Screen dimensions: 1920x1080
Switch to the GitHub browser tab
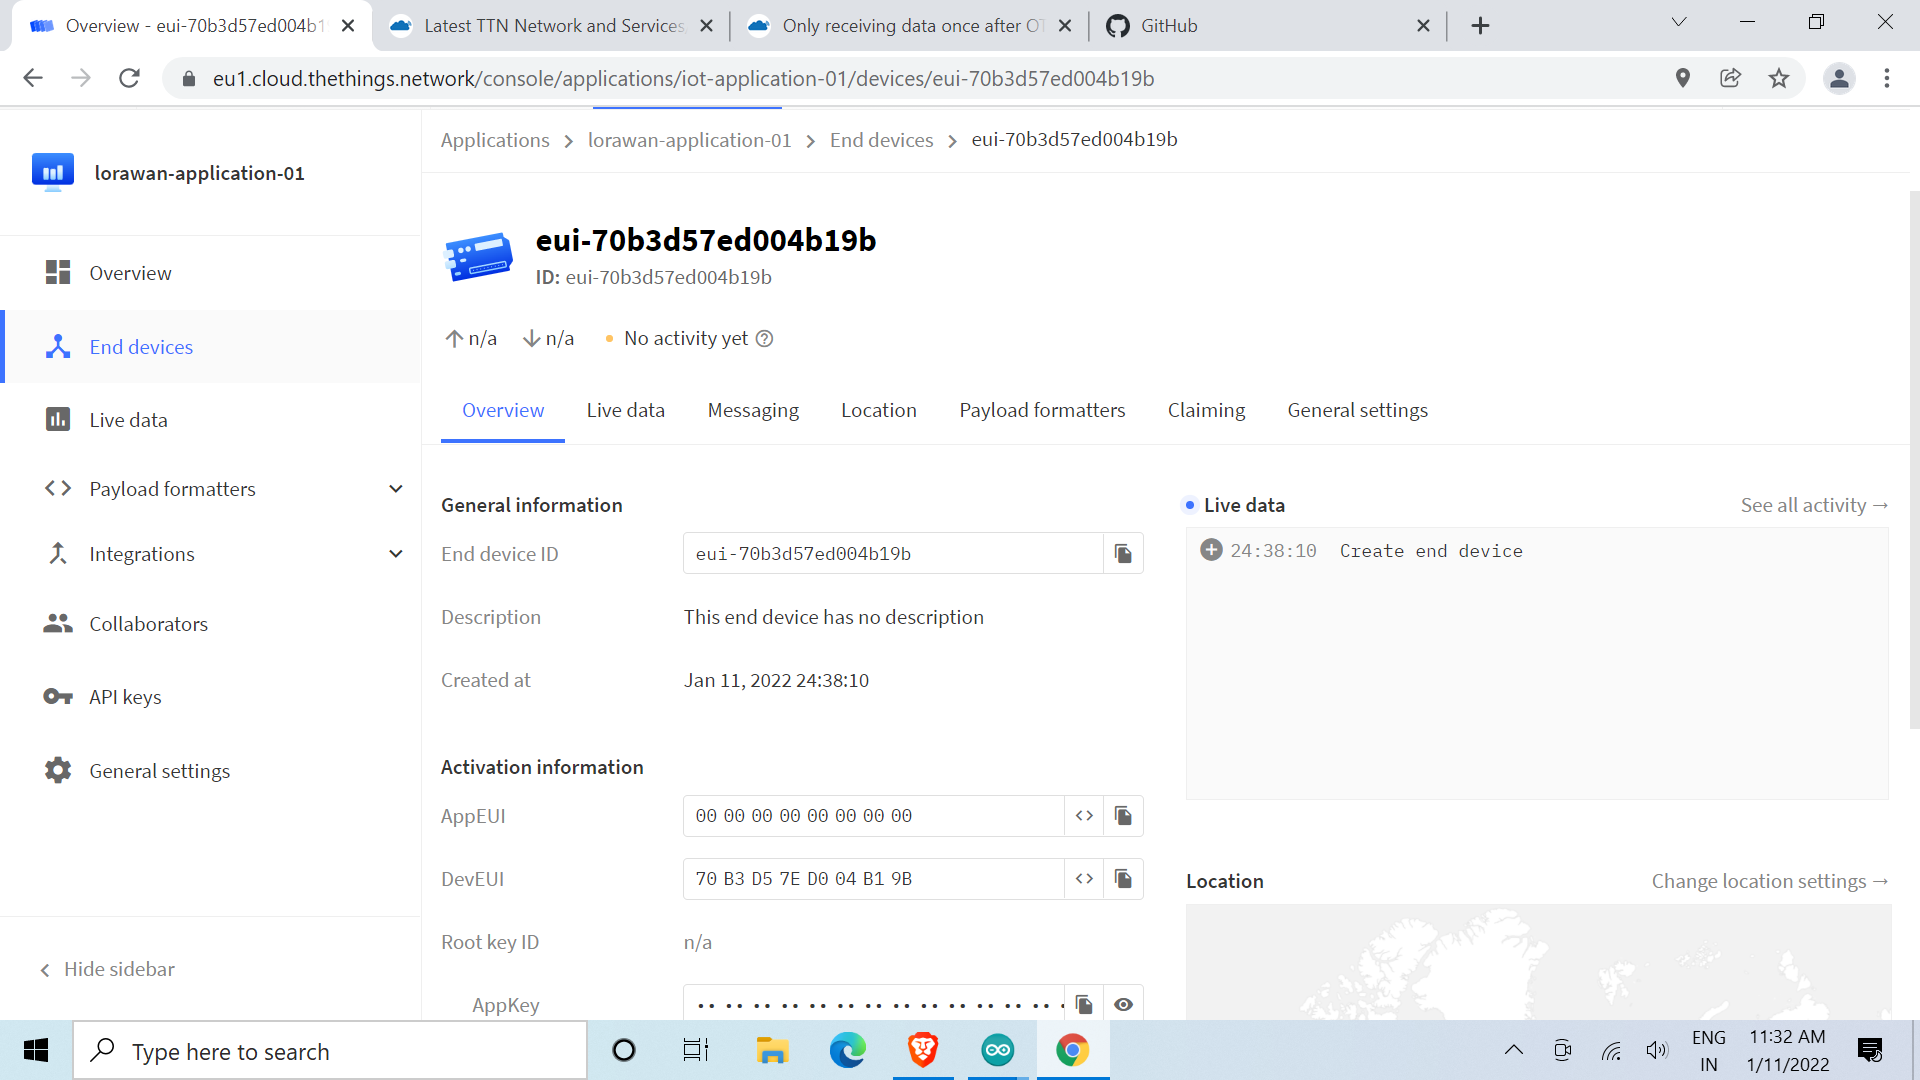(1268, 26)
